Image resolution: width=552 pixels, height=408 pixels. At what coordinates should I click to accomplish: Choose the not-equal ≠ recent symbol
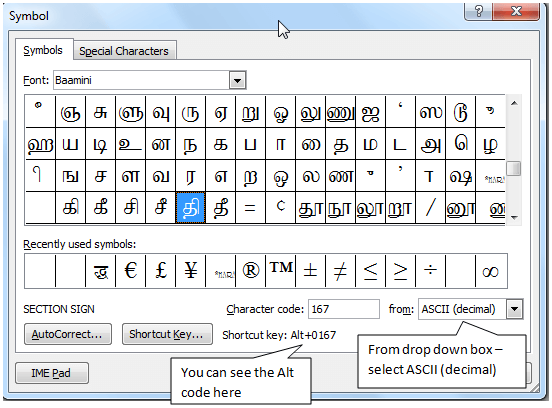click(x=340, y=271)
